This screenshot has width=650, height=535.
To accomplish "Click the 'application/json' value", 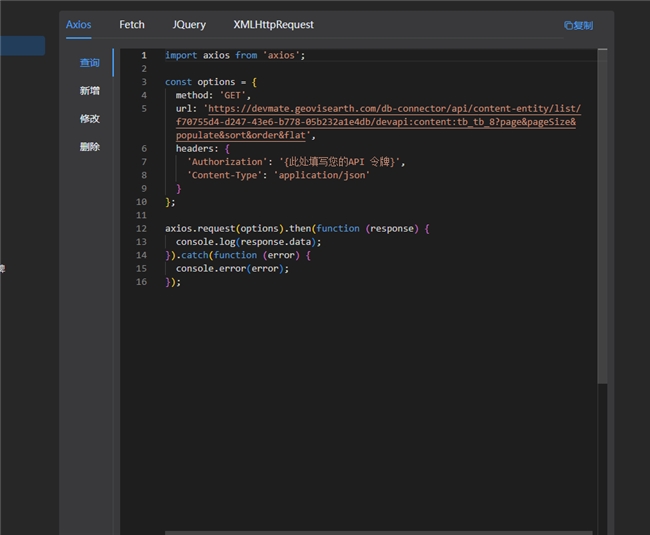I will coord(321,175).
